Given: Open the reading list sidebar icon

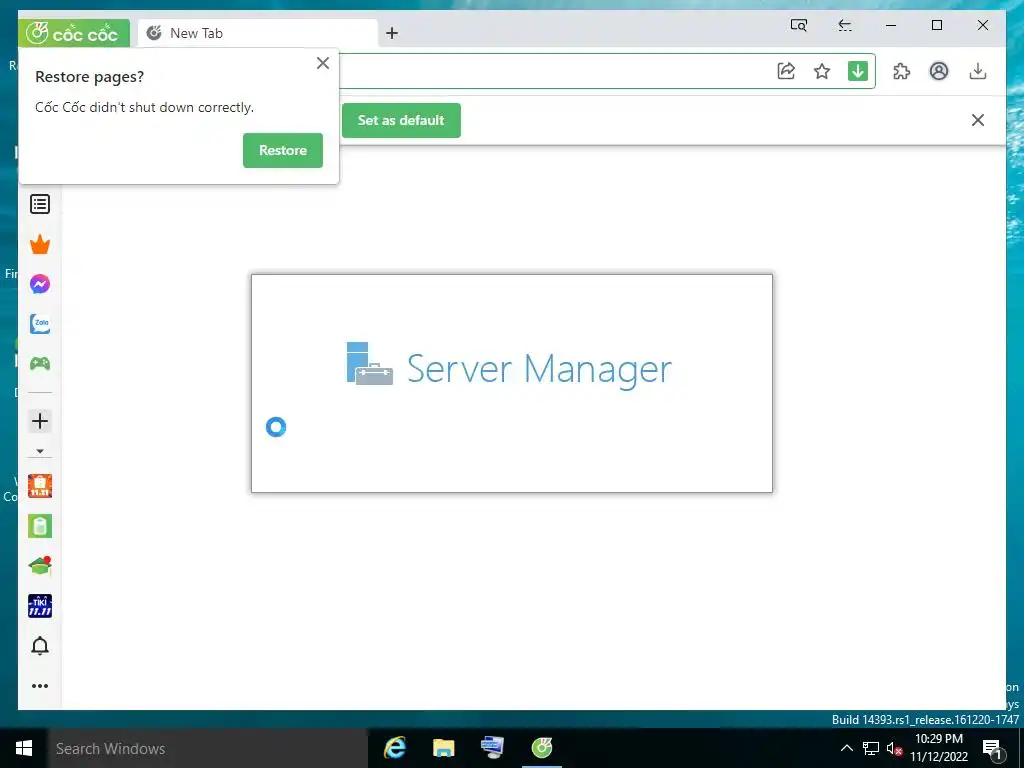Looking at the screenshot, I should coord(40,204).
